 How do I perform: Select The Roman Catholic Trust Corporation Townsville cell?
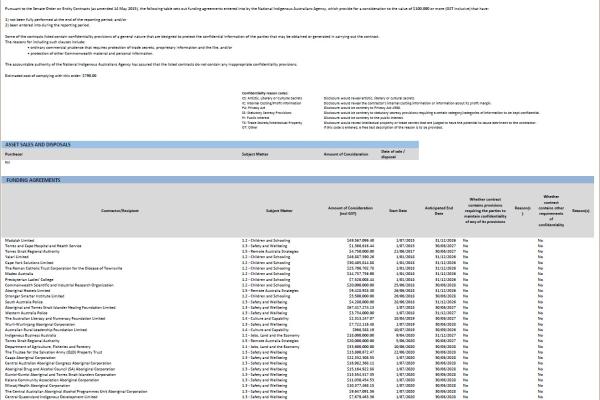click(x=64, y=268)
